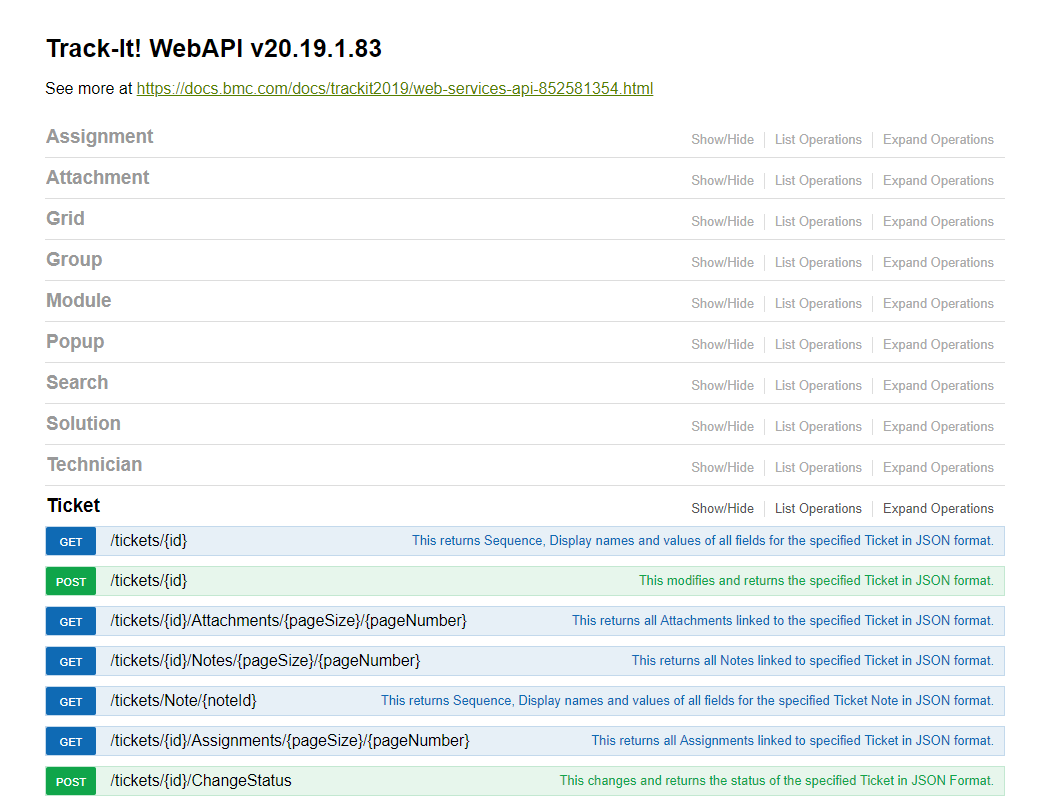Viewport: 1042px width, 796px height.
Task: Click the POST badge for ChangeStatus endpoint
Action: click(71, 781)
